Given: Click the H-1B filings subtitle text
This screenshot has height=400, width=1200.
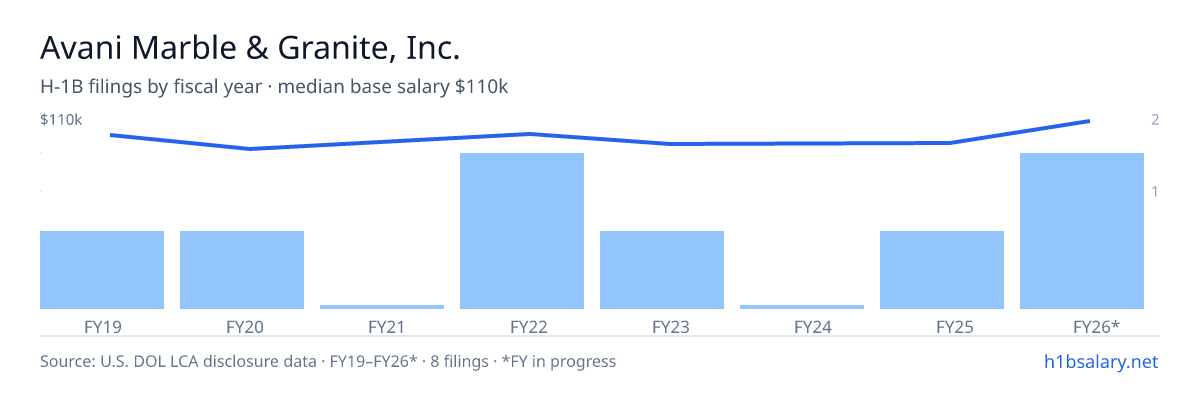Looking at the screenshot, I should [x=274, y=87].
